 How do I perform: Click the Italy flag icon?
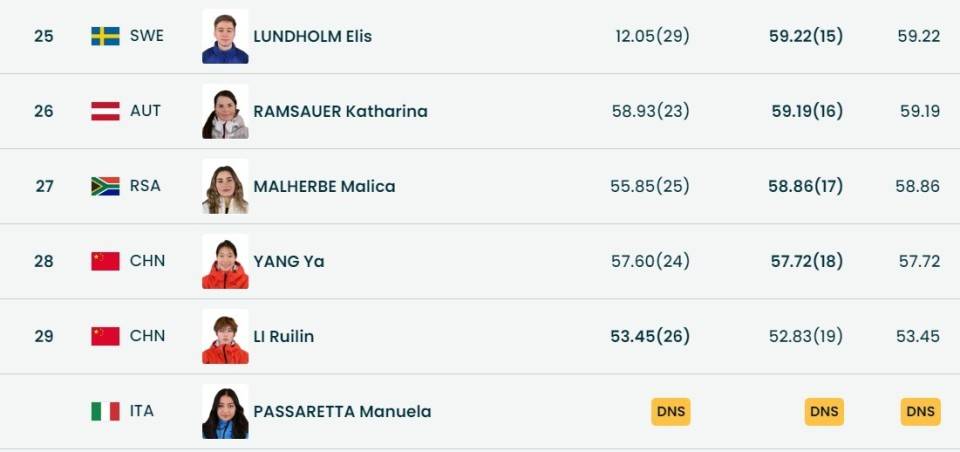[x=105, y=411]
